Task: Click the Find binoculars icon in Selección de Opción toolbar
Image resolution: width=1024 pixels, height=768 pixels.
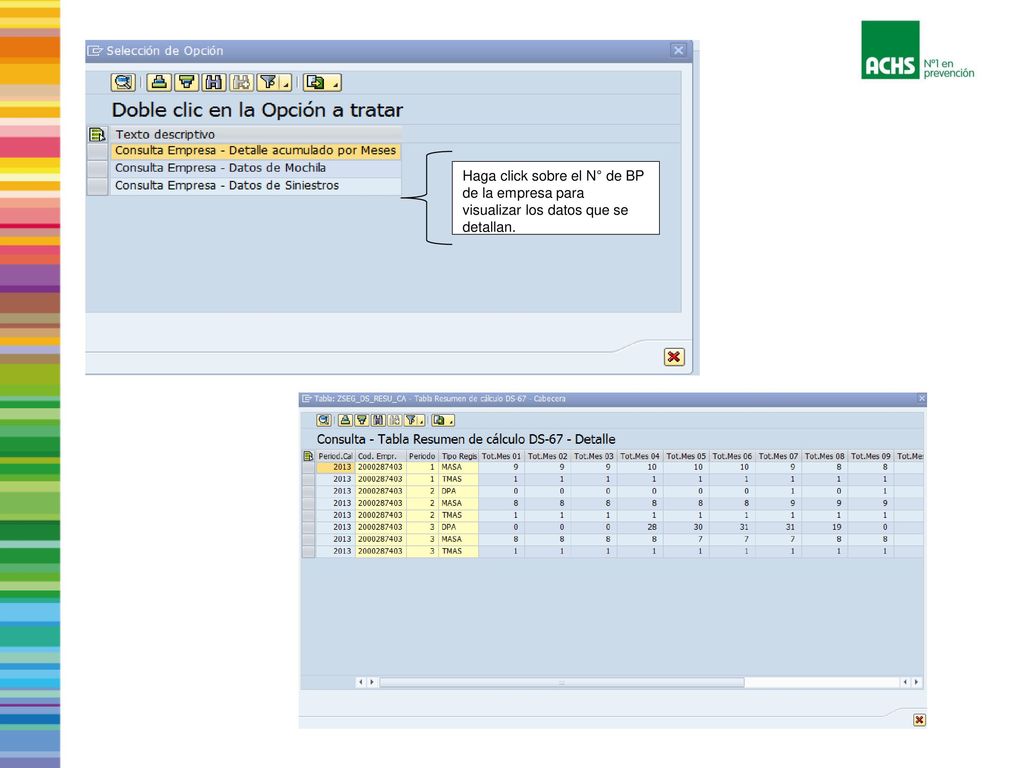Action: [x=214, y=82]
